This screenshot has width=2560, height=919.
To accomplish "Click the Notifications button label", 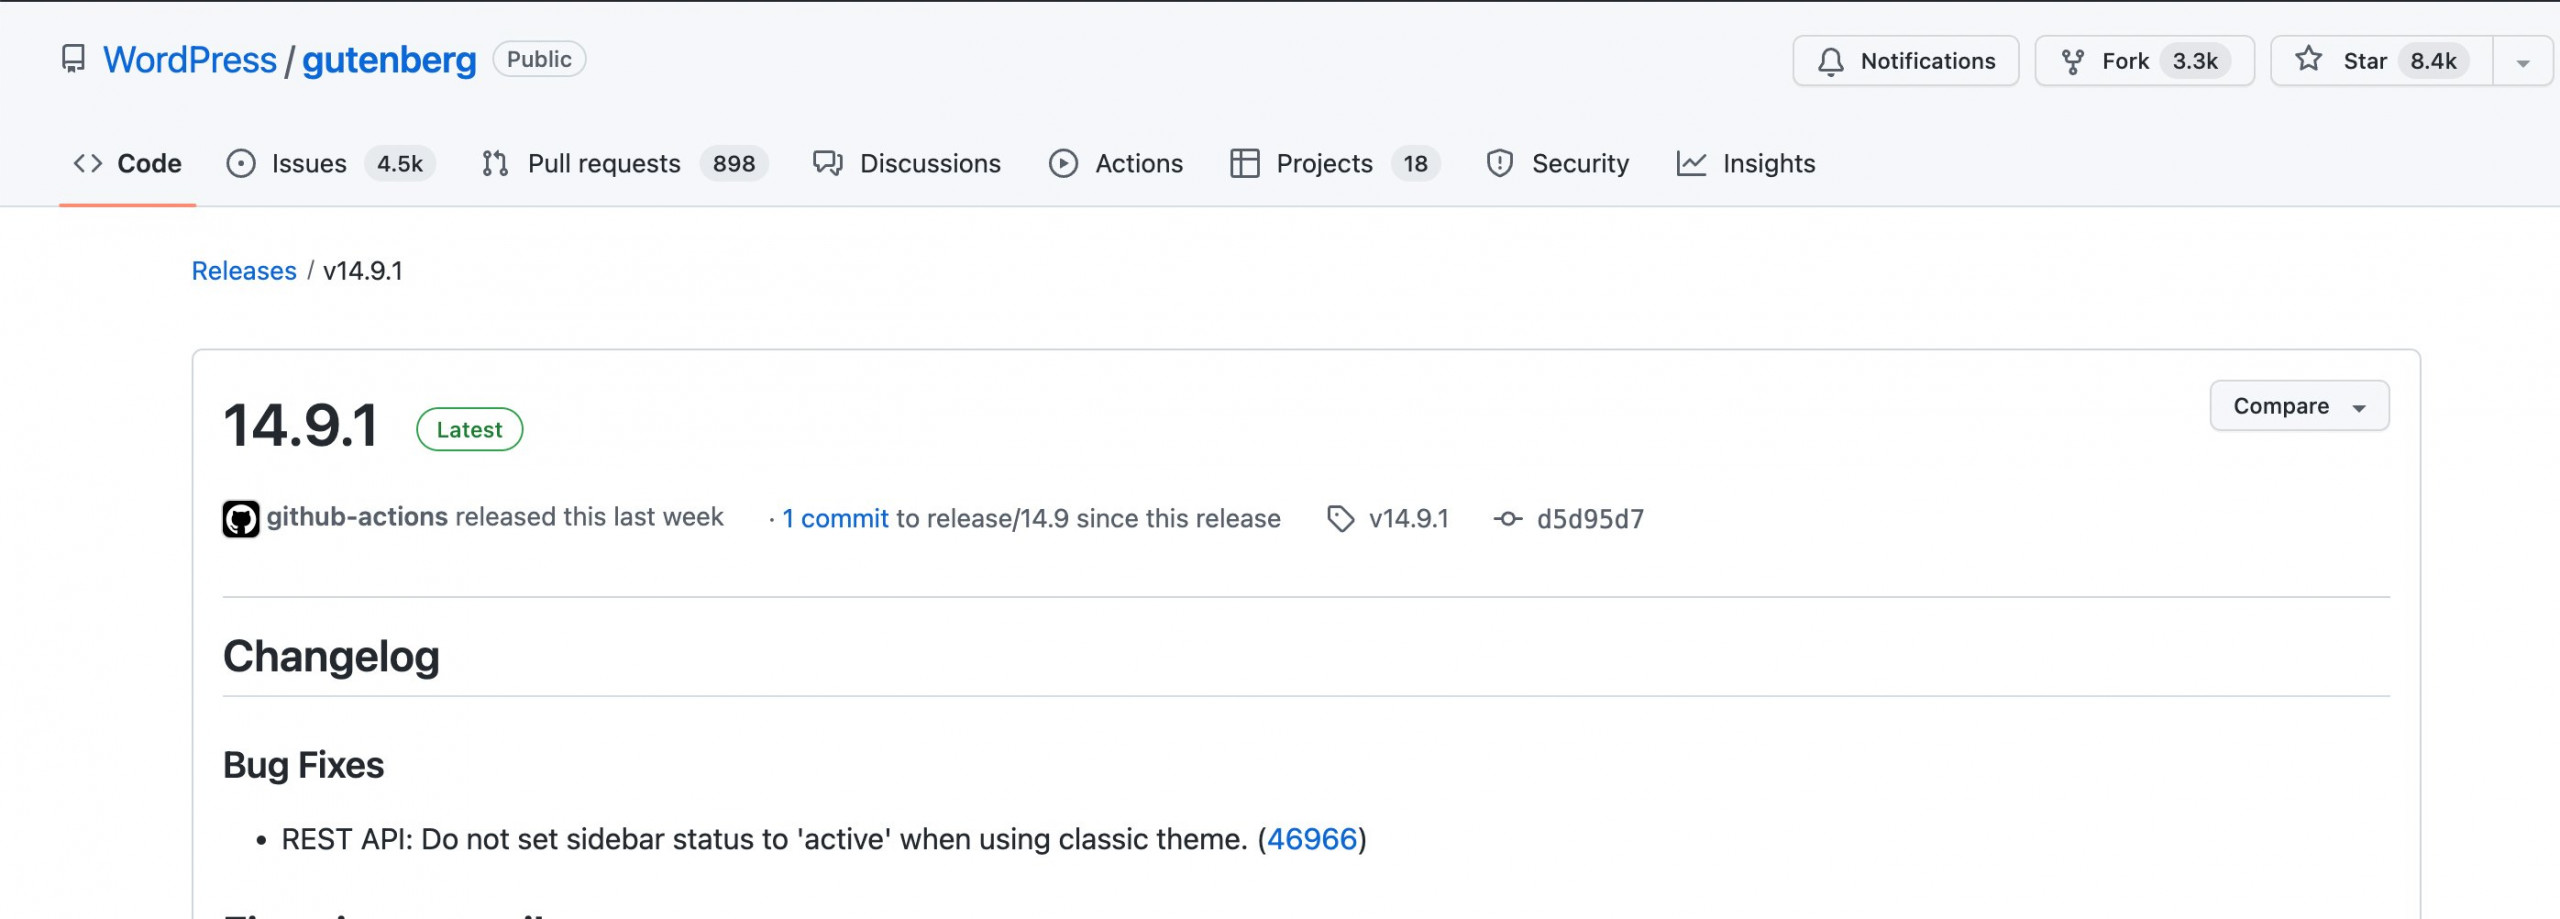I will pos(1927,61).
